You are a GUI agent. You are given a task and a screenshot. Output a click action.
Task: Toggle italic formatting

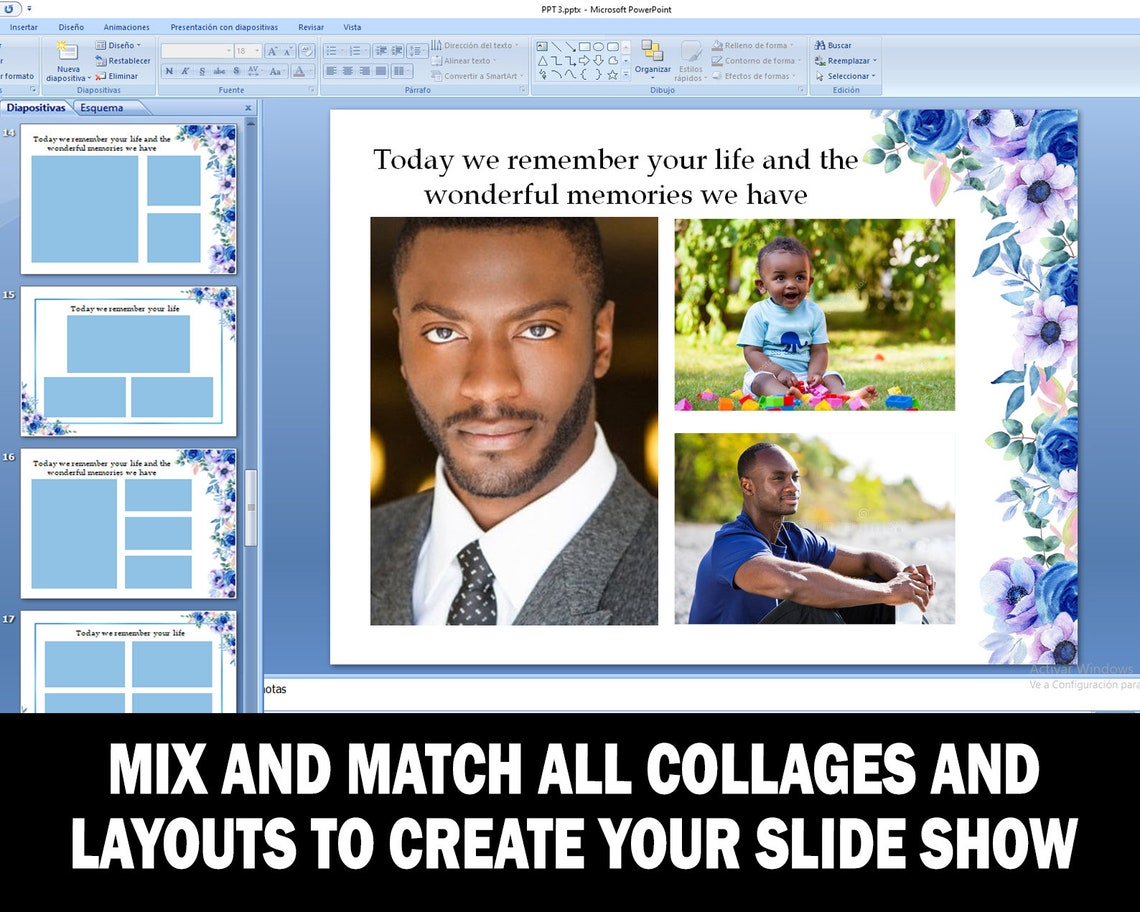[185, 70]
